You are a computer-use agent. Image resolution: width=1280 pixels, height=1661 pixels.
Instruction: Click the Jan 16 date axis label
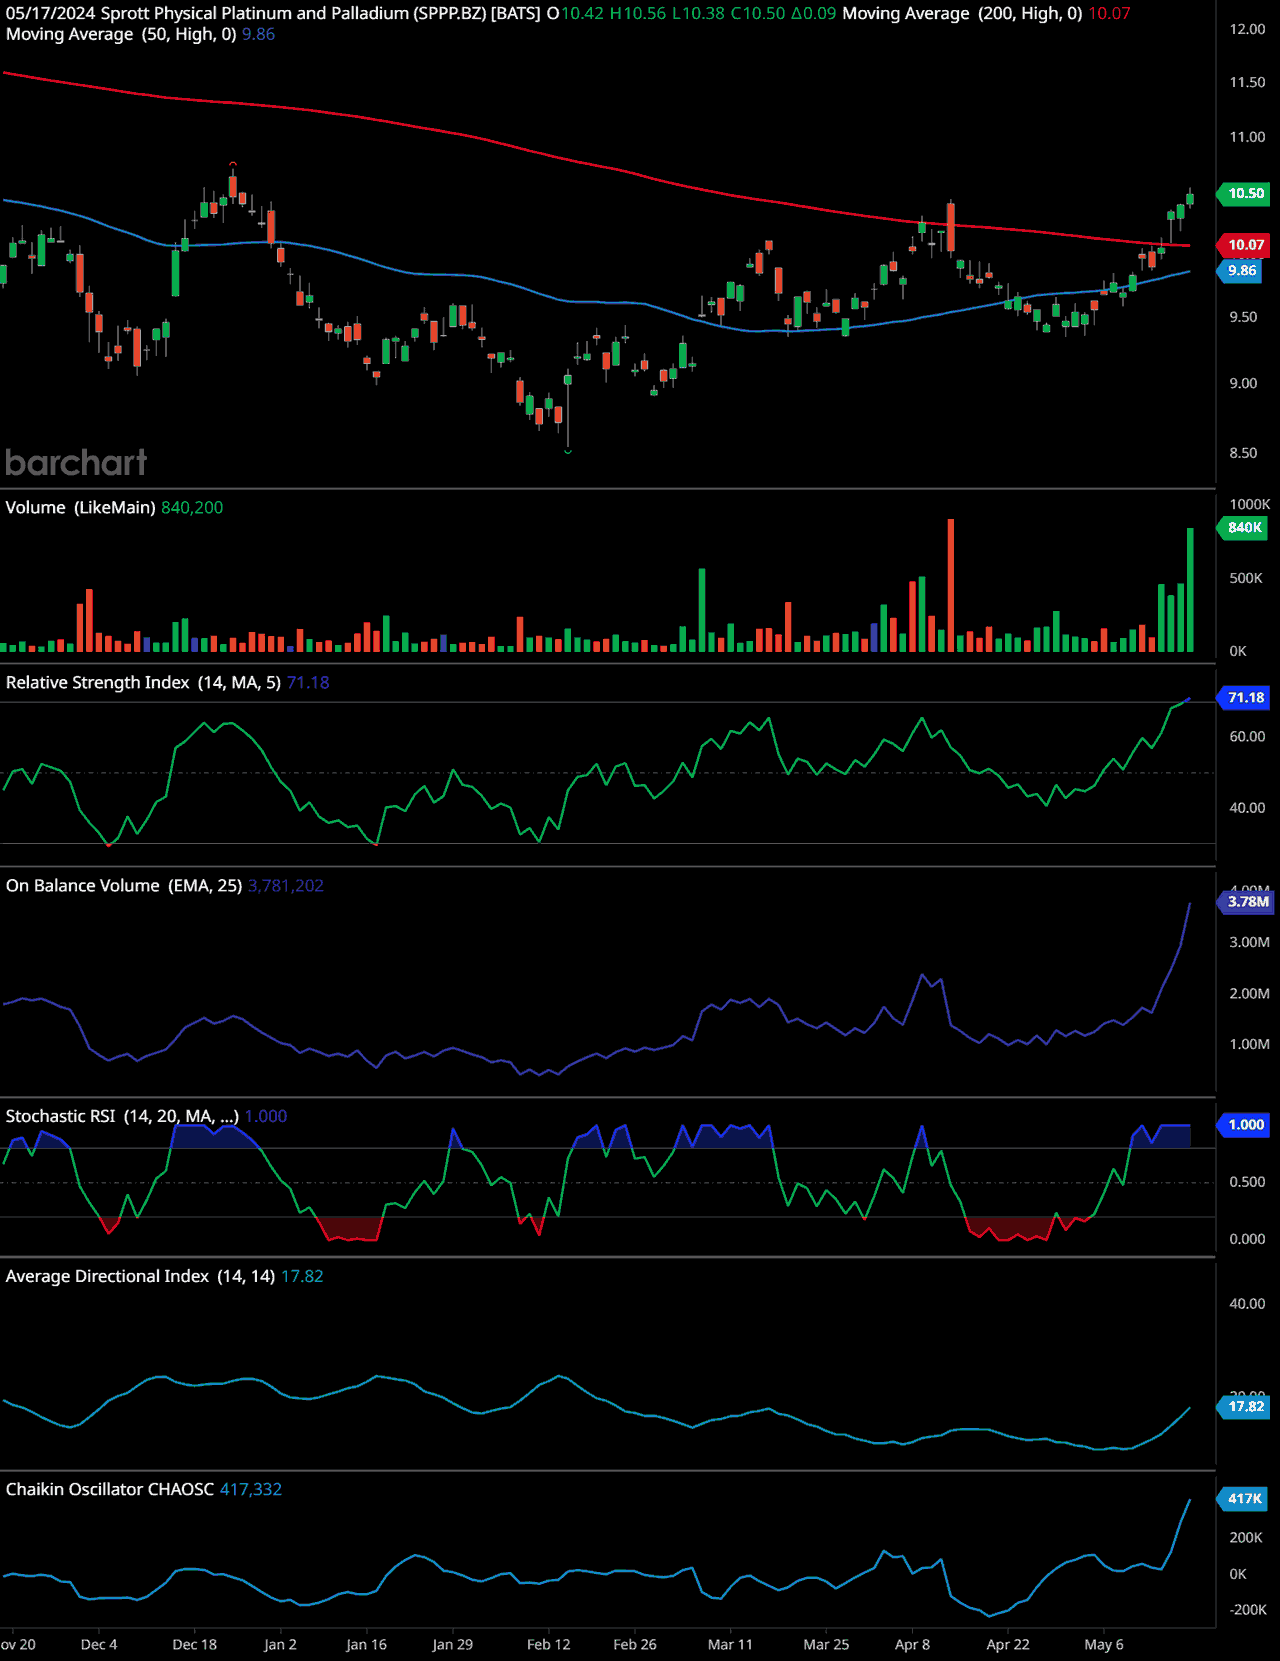click(366, 1644)
